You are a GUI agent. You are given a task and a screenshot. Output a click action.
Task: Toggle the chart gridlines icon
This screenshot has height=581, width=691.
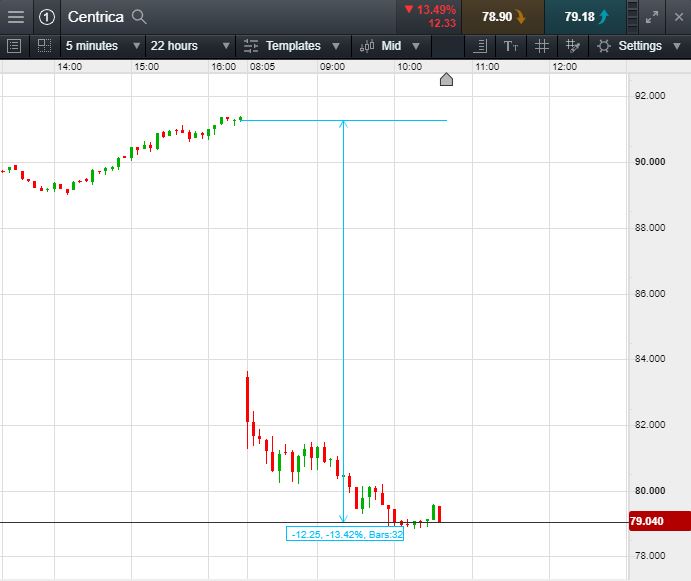(x=542, y=46)
